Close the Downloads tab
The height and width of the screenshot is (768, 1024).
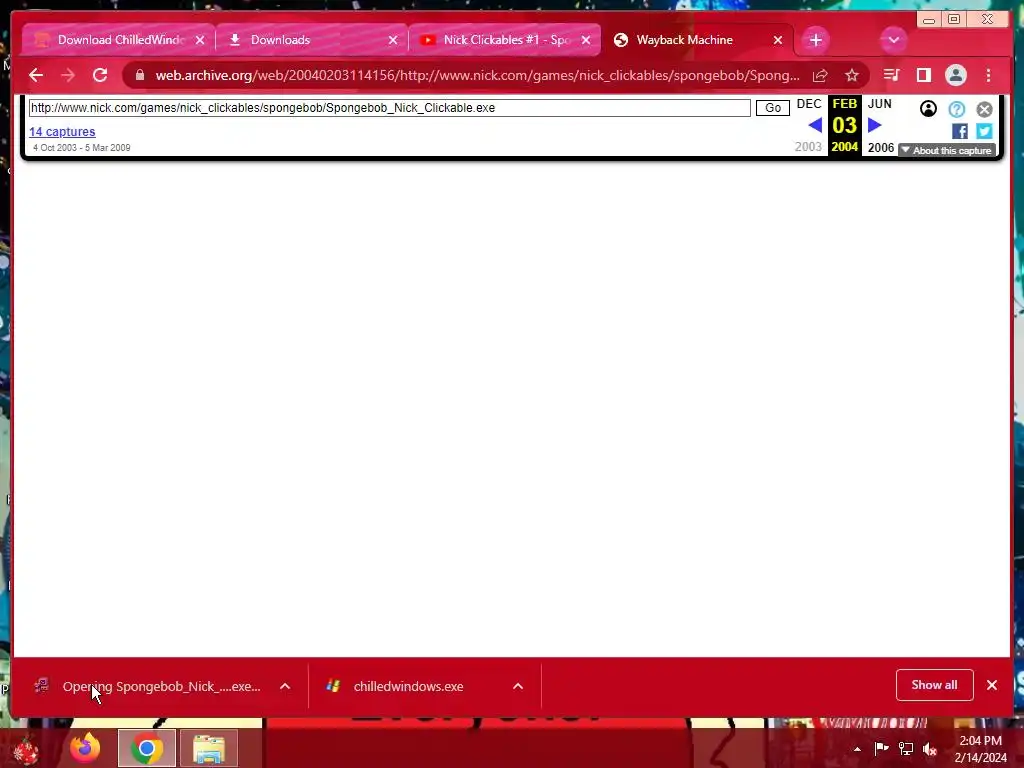(393, 40)
